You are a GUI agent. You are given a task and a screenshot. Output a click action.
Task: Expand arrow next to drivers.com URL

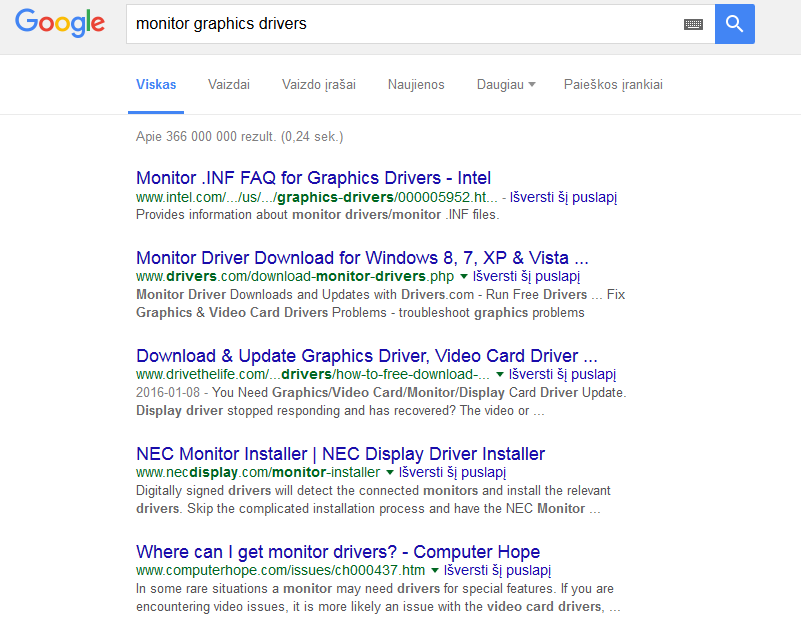(464, 277)
